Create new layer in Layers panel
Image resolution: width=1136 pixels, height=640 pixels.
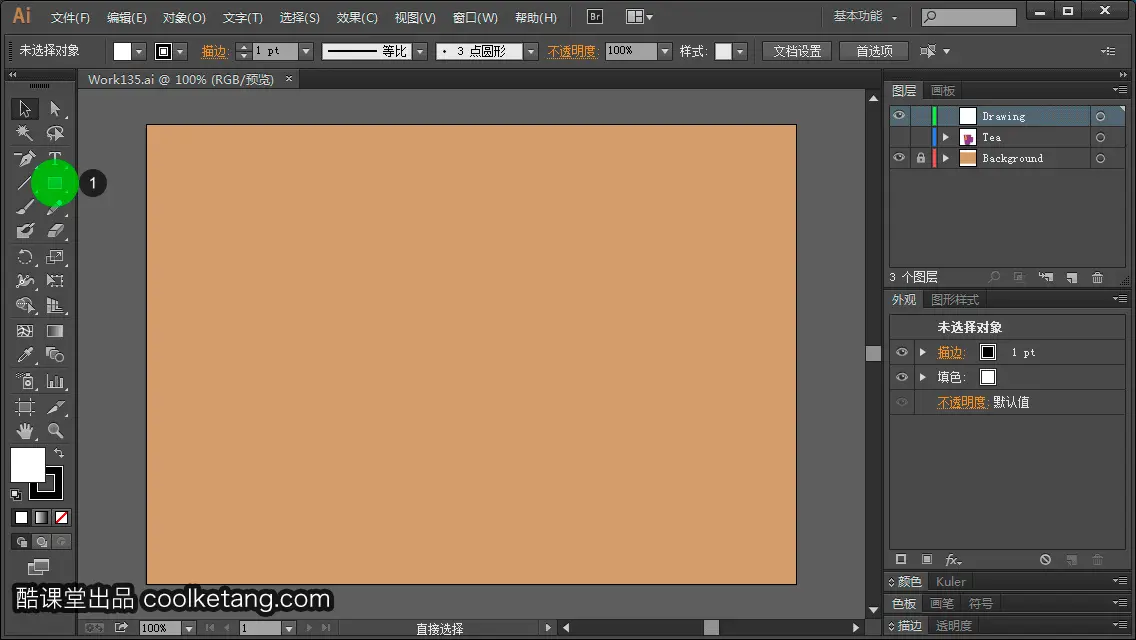point(1072,278)
